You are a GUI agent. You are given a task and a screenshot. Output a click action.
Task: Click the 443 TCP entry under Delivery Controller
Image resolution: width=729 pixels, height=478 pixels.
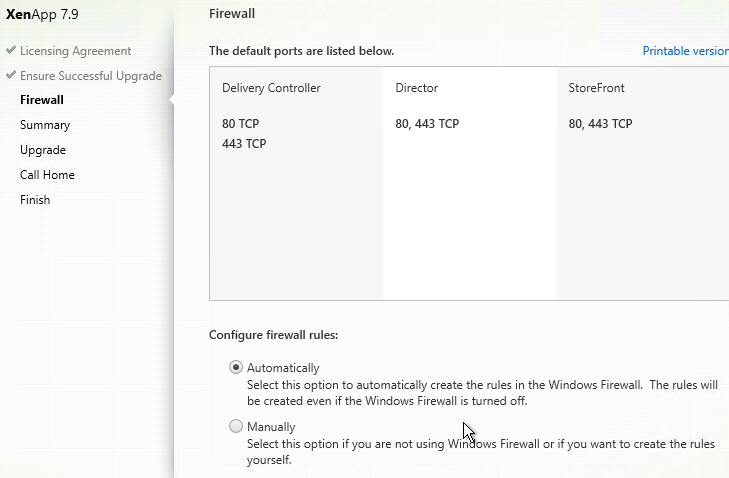[x=244, y=144]
